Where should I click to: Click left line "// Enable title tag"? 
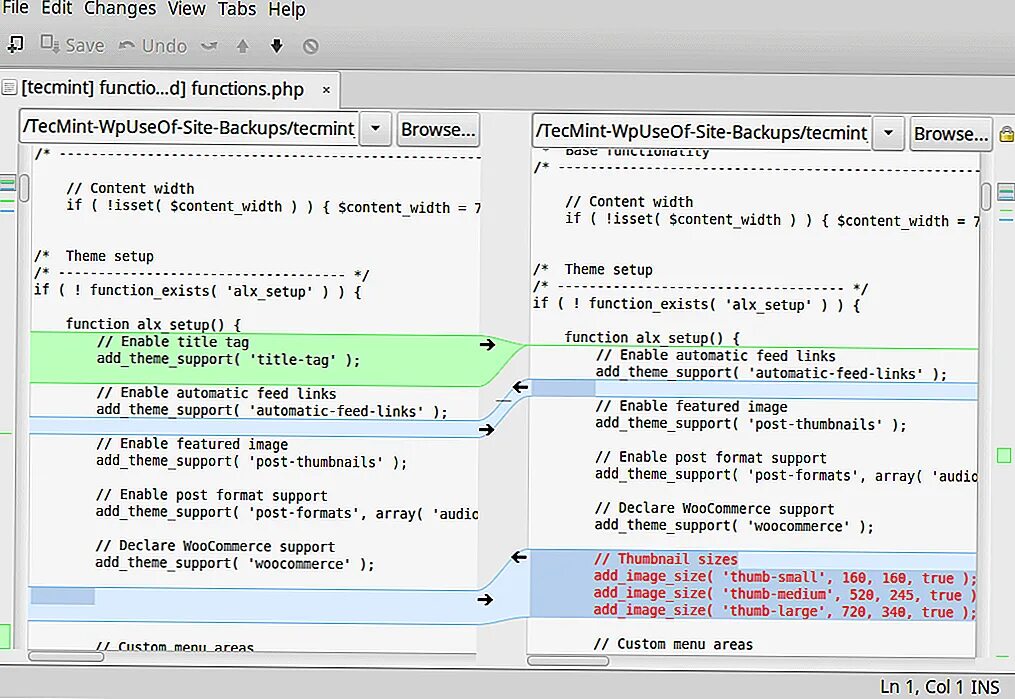click(x=173, y=342)
